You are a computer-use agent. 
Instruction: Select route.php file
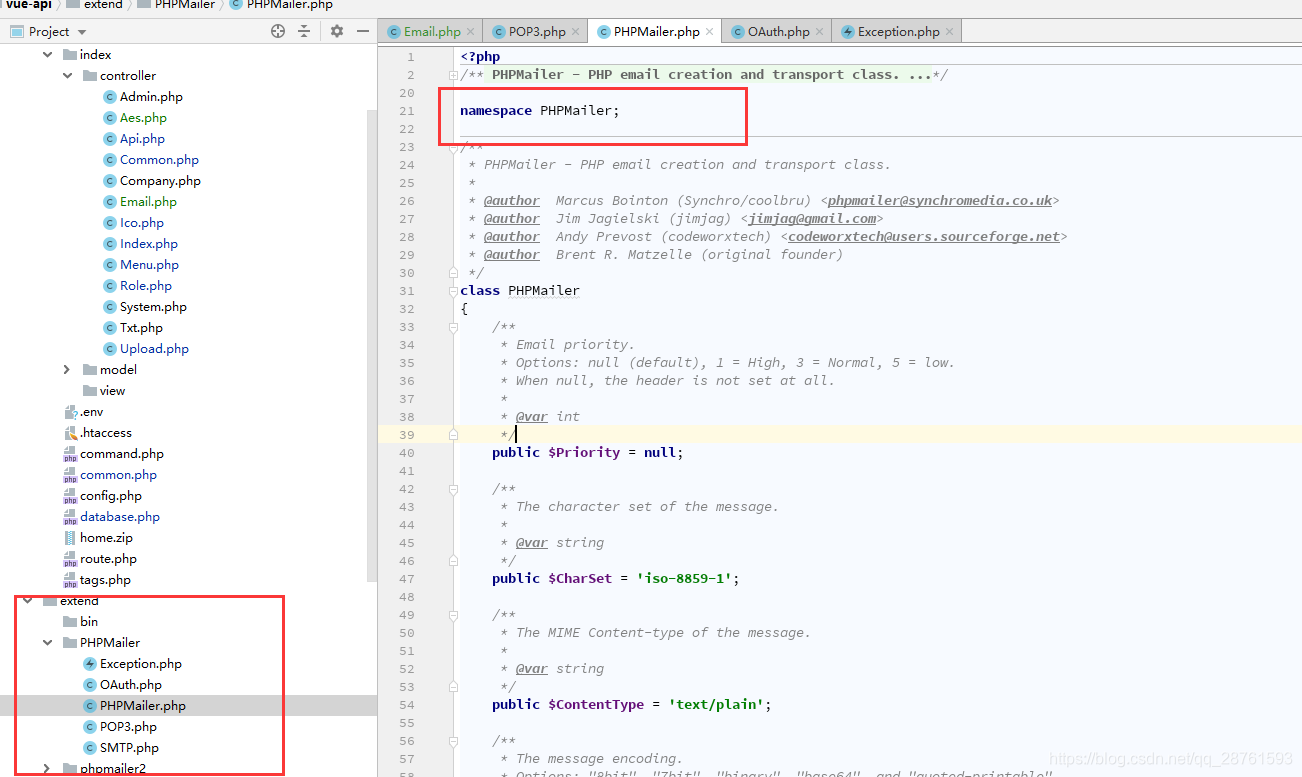[100, 559]
